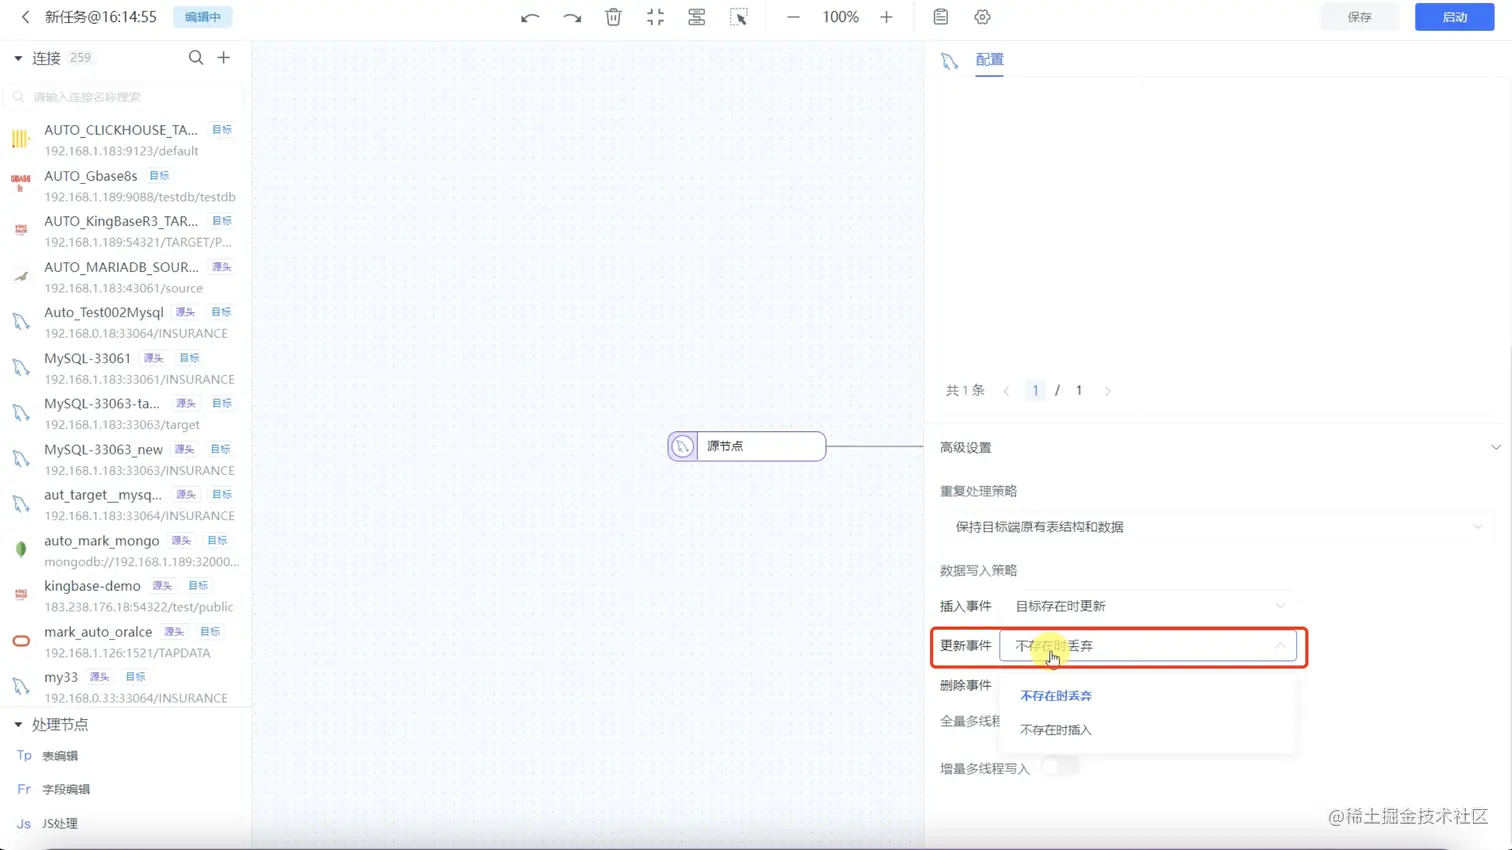Add a new connection with plus icon

coord(224,58)
